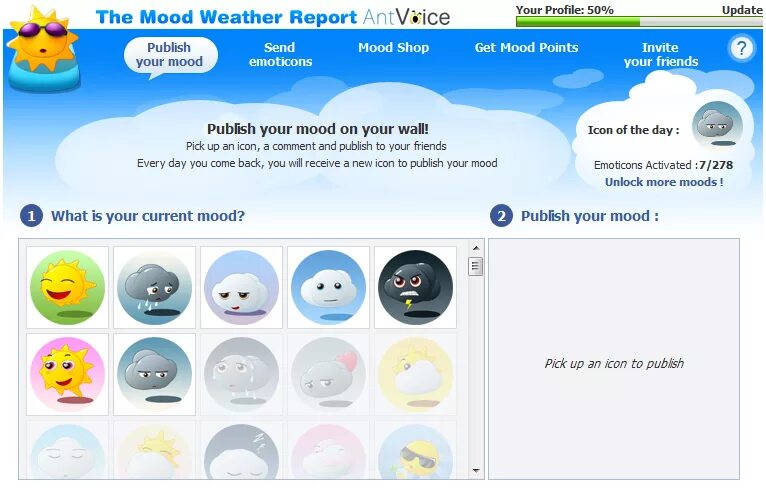Open the Mood Shop tab
Viewport: 766px width, 491px height.
click(x=393, y=47)
